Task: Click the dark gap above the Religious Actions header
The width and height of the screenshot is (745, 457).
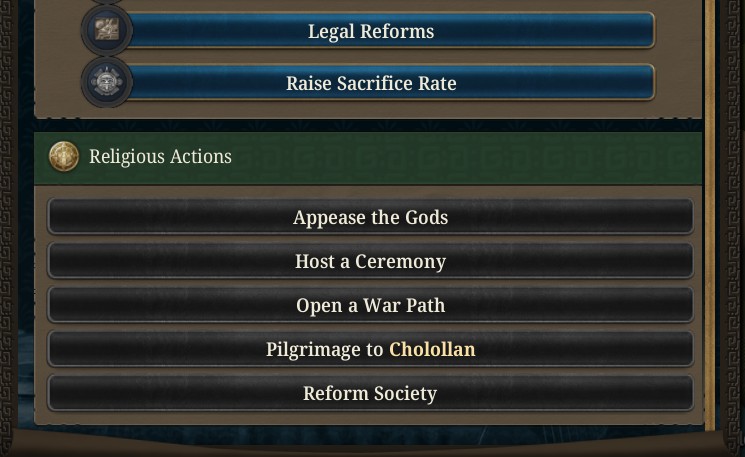Action: [368, 125]
